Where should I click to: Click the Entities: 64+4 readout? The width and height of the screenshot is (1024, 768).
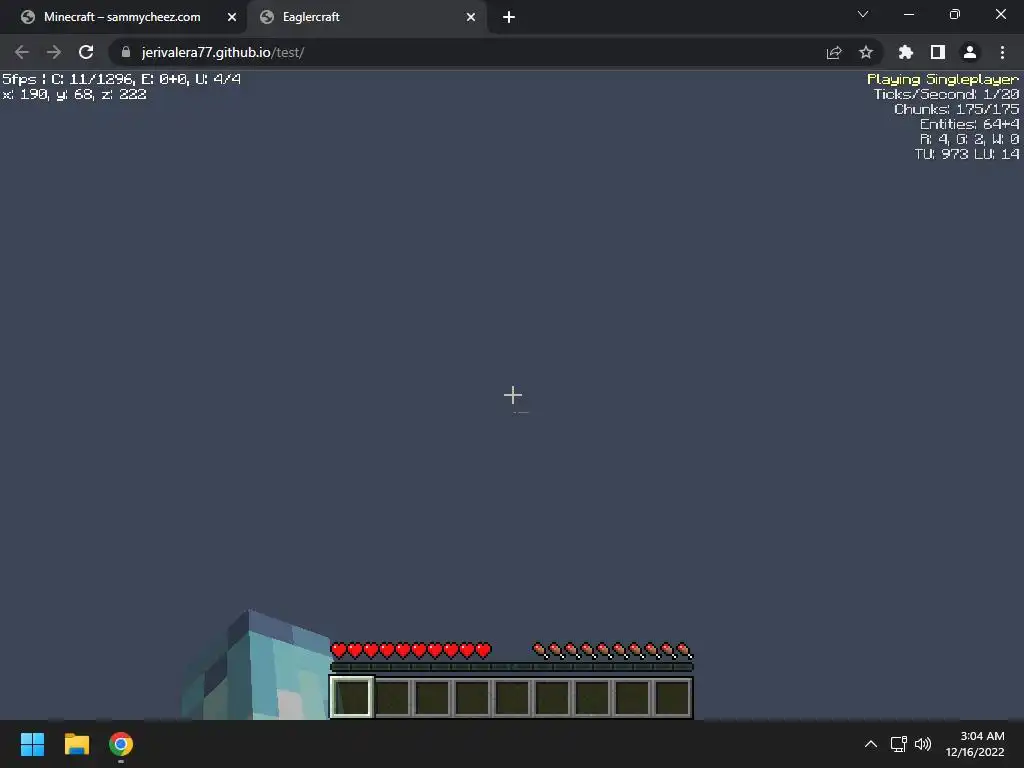coord(969,124)
